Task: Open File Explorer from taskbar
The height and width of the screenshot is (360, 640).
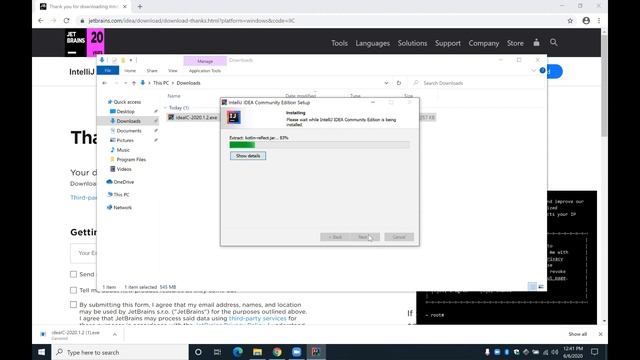Action: pos(257,352)
